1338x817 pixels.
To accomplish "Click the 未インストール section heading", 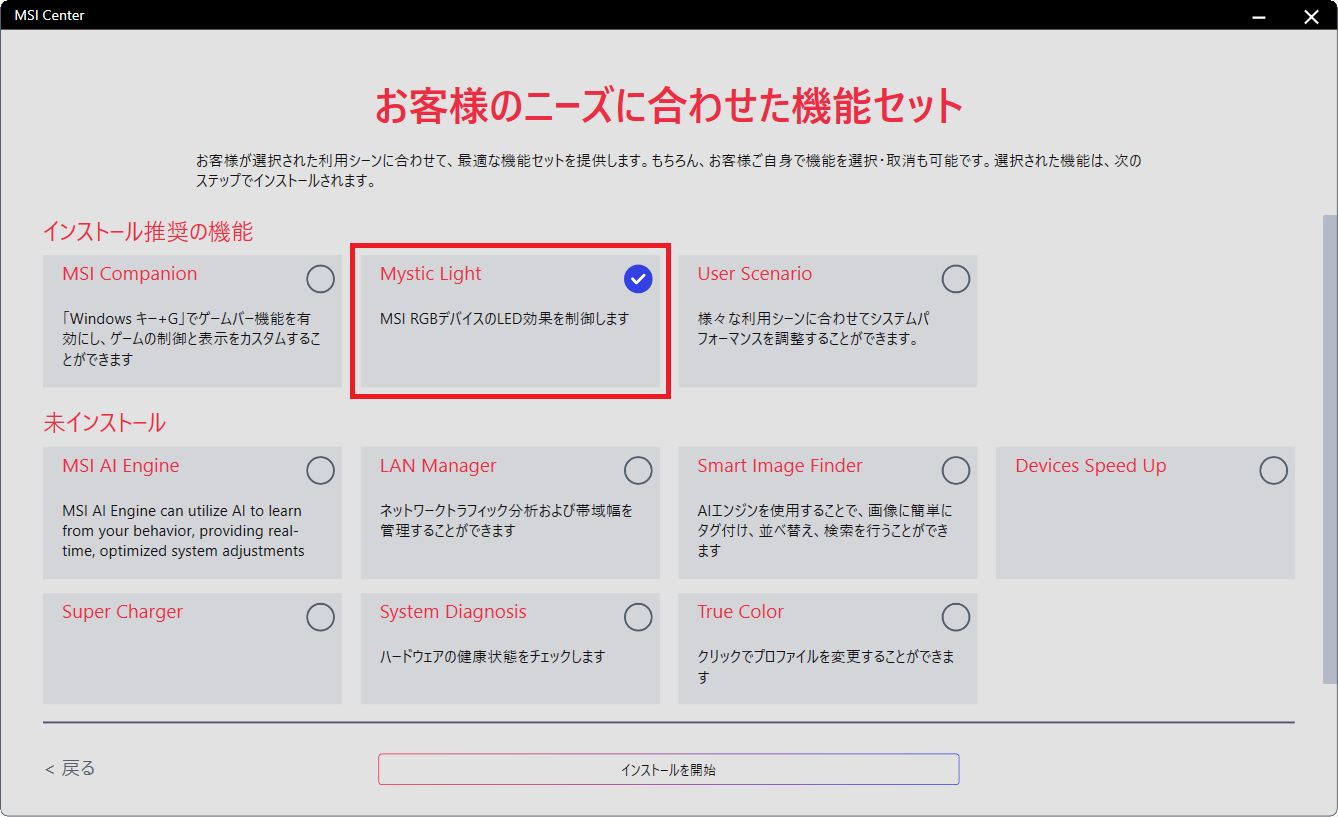I will pos(104,423).
